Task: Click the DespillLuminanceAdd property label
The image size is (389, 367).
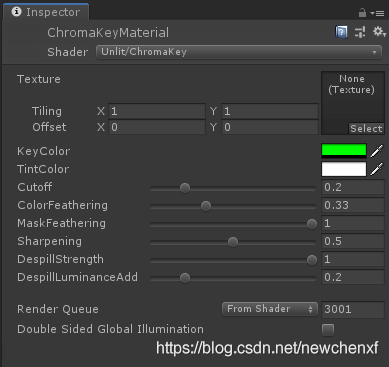Action: (x=77, y=277)
